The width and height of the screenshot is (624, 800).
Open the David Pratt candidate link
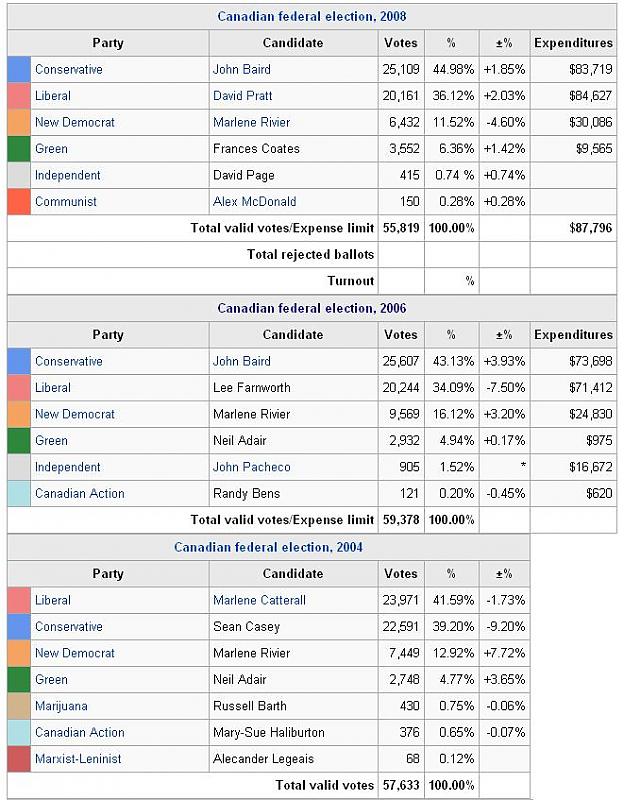pos(242,96)
